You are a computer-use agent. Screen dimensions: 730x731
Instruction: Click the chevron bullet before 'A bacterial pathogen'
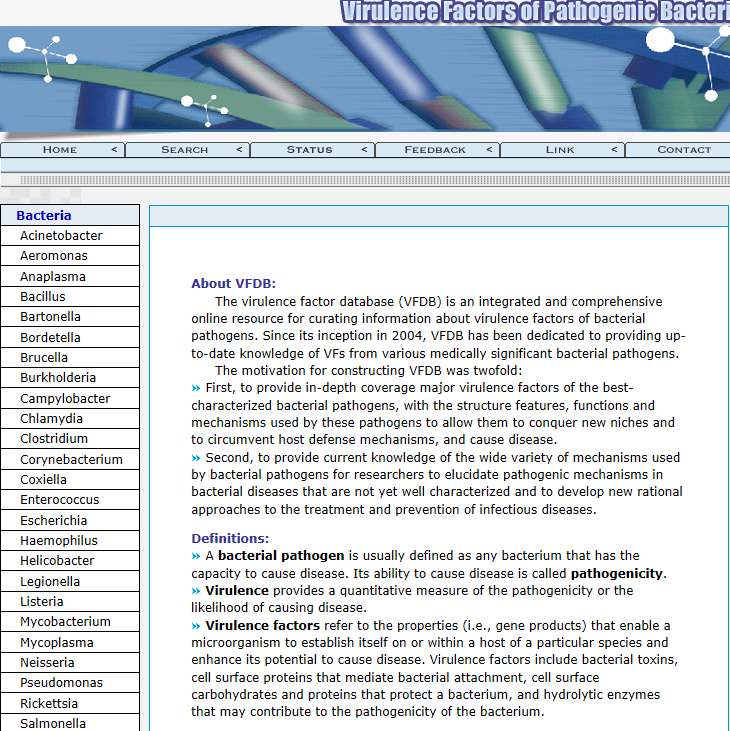tap(196, 556)
